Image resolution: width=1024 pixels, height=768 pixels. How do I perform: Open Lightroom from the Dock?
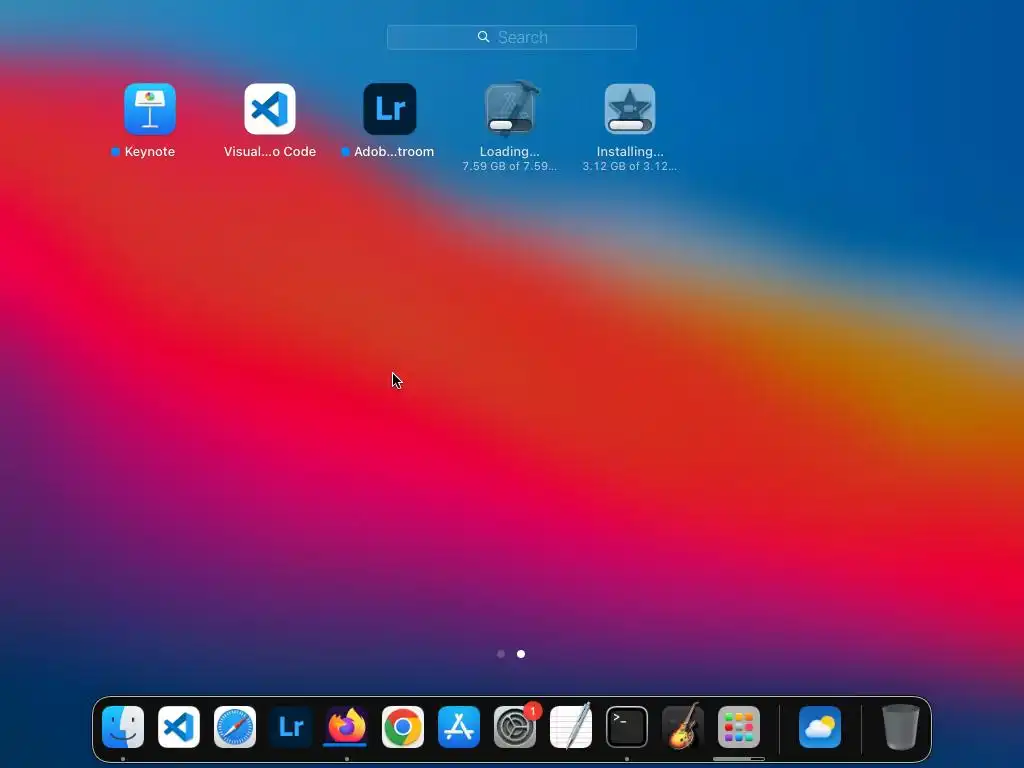pos(291,727)
